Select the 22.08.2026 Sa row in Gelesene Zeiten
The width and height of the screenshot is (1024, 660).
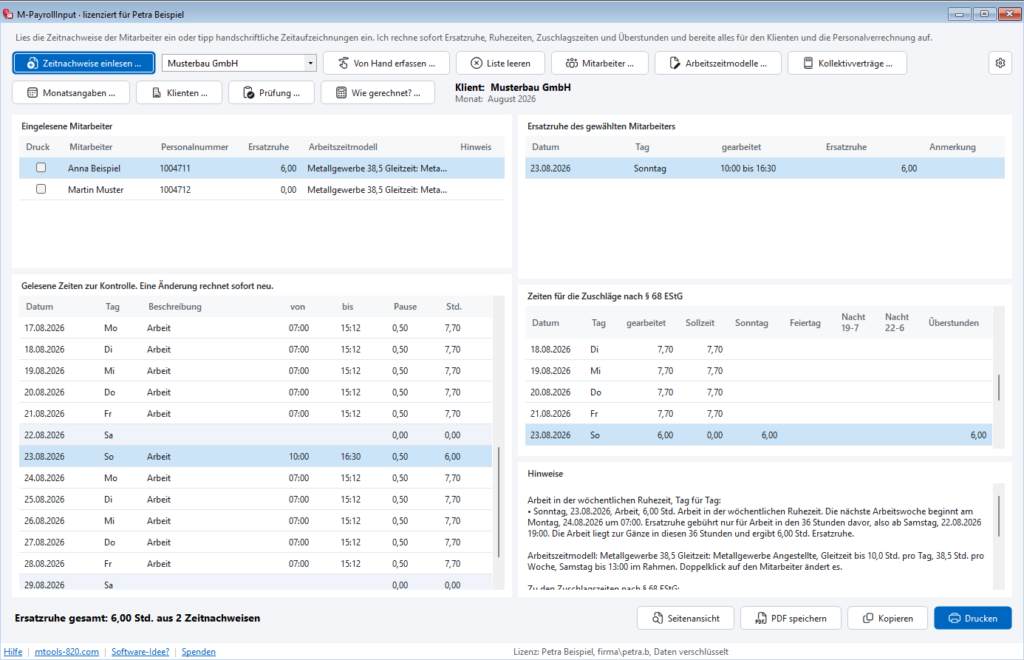[255, 435]
